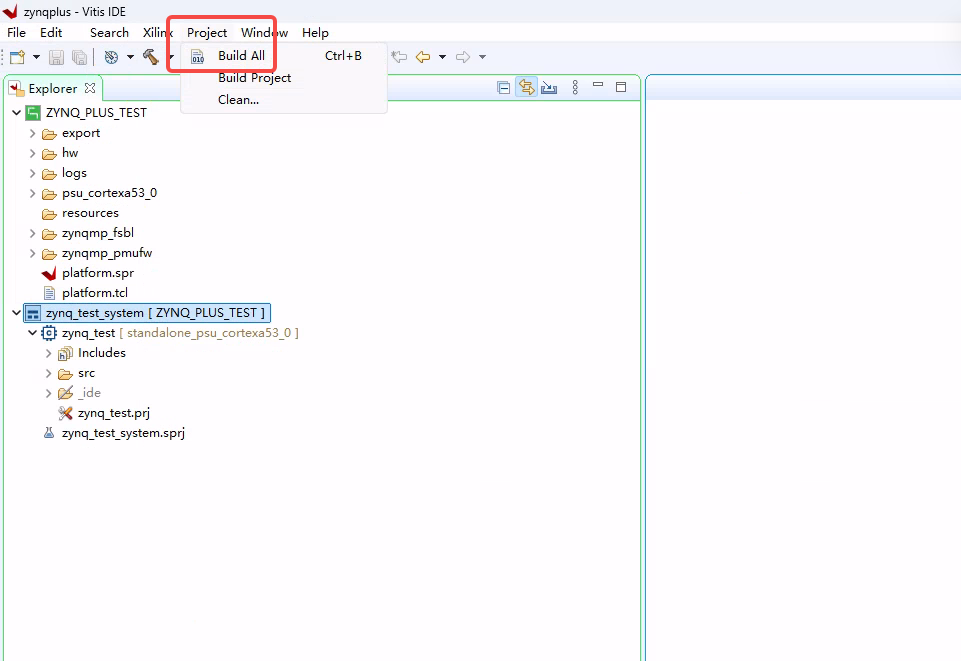Collapse the zynq_test application node
This screenshot has width=961, height=661.
click(x=32, y=333)
